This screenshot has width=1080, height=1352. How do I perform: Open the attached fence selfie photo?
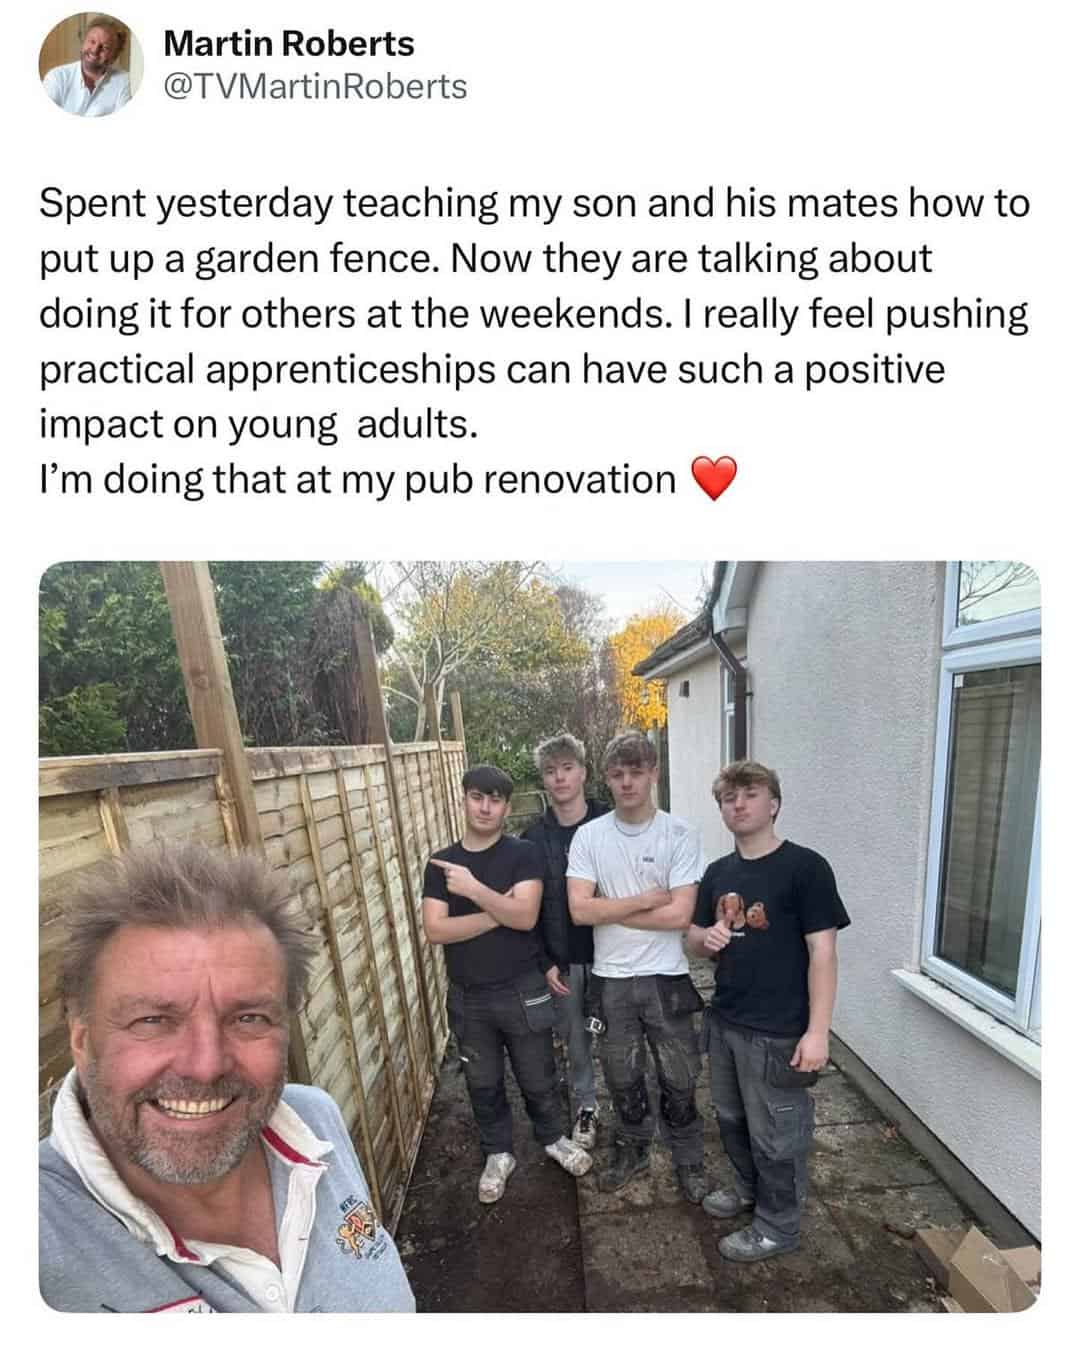click(540, 936)
